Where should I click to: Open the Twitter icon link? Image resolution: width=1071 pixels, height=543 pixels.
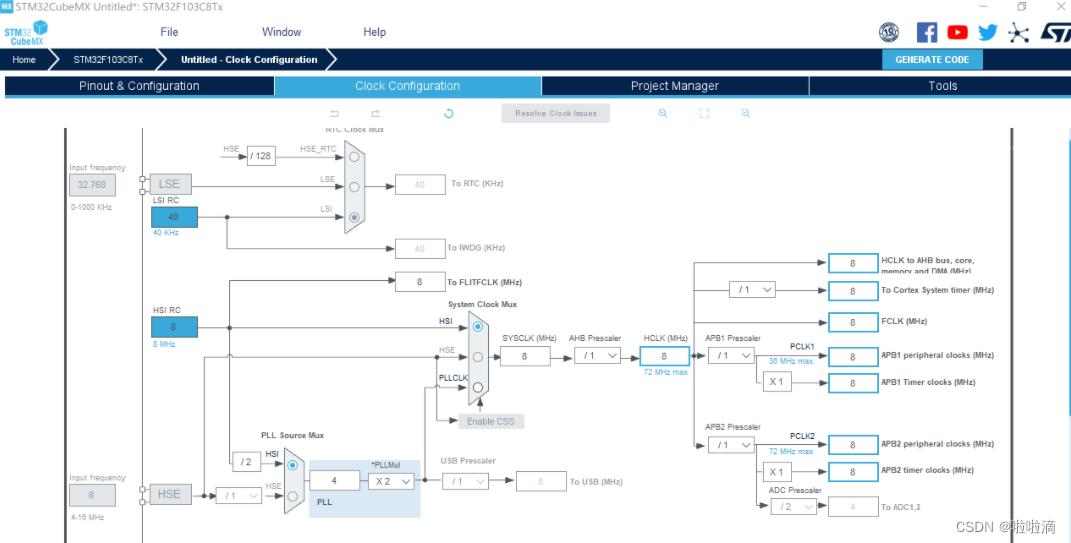click(988, 32)
